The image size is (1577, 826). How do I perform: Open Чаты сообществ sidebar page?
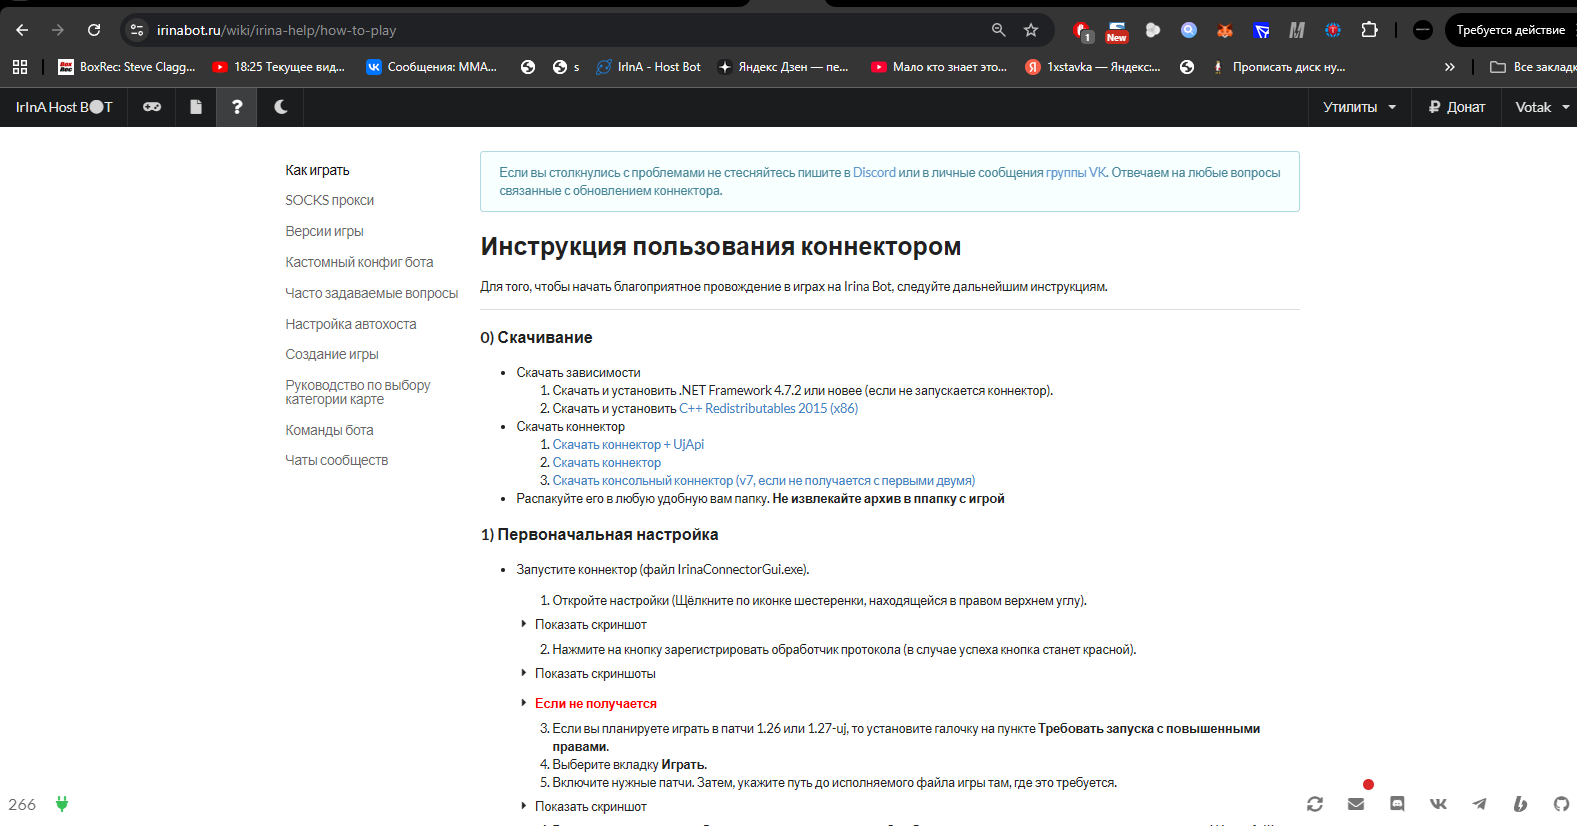[336, 461]
